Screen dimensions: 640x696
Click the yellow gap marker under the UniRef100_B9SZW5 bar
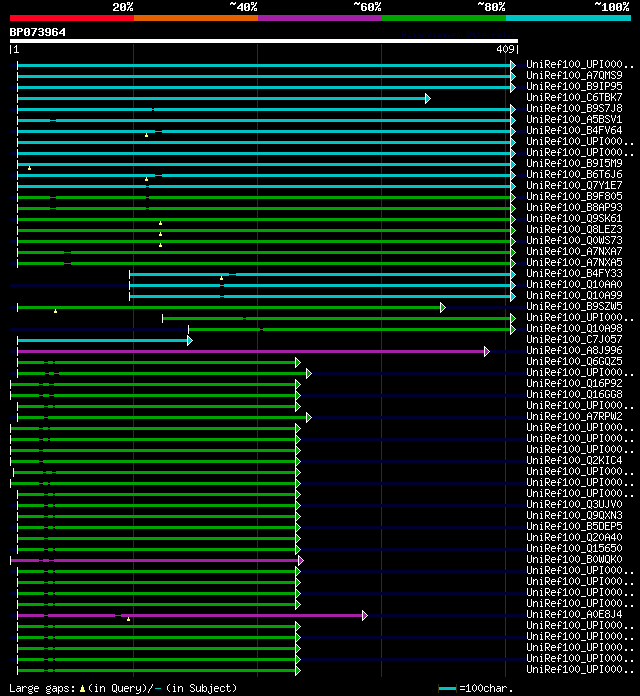[x=55, y=311]
